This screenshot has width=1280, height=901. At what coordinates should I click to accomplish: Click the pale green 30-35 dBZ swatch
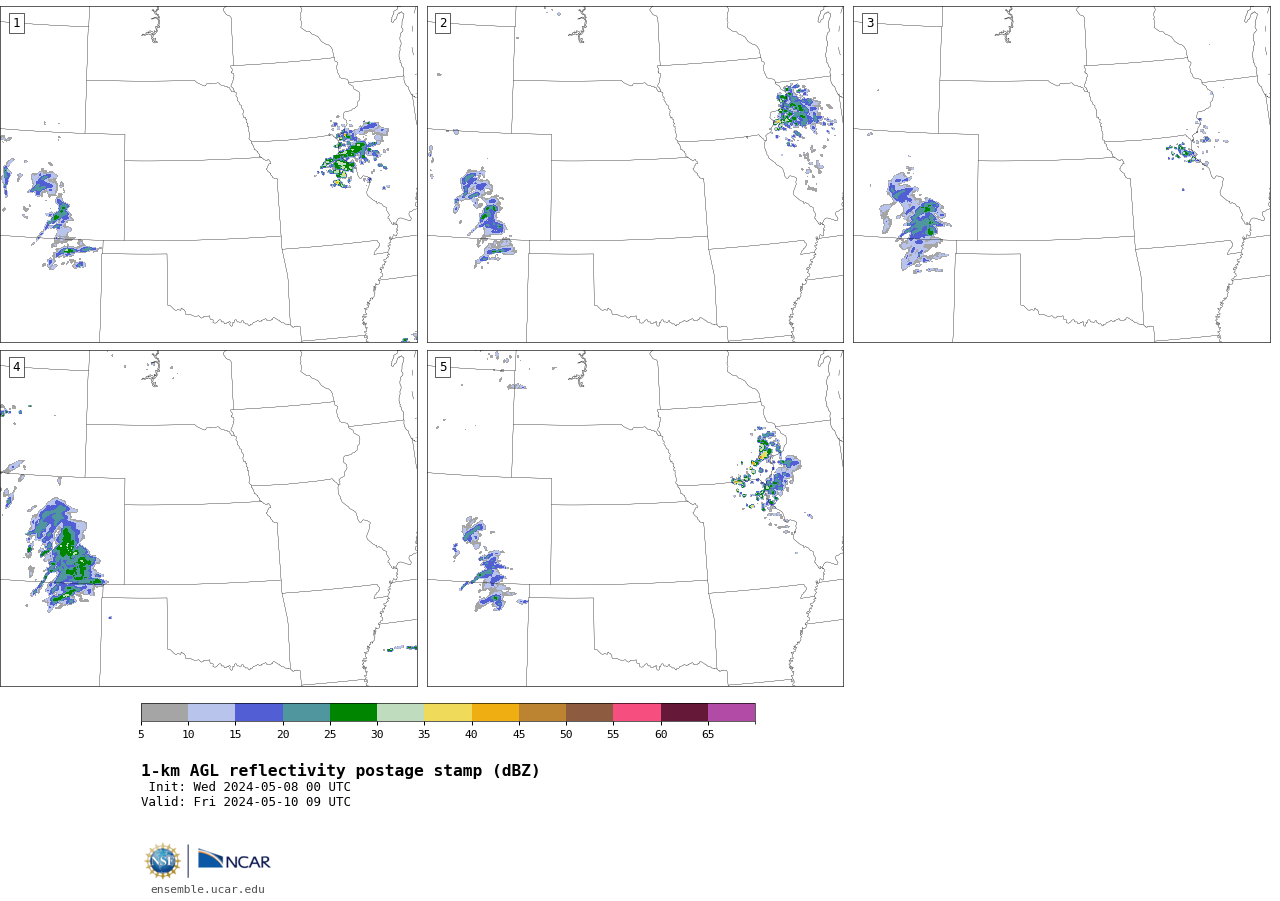[x=400, y=713]
